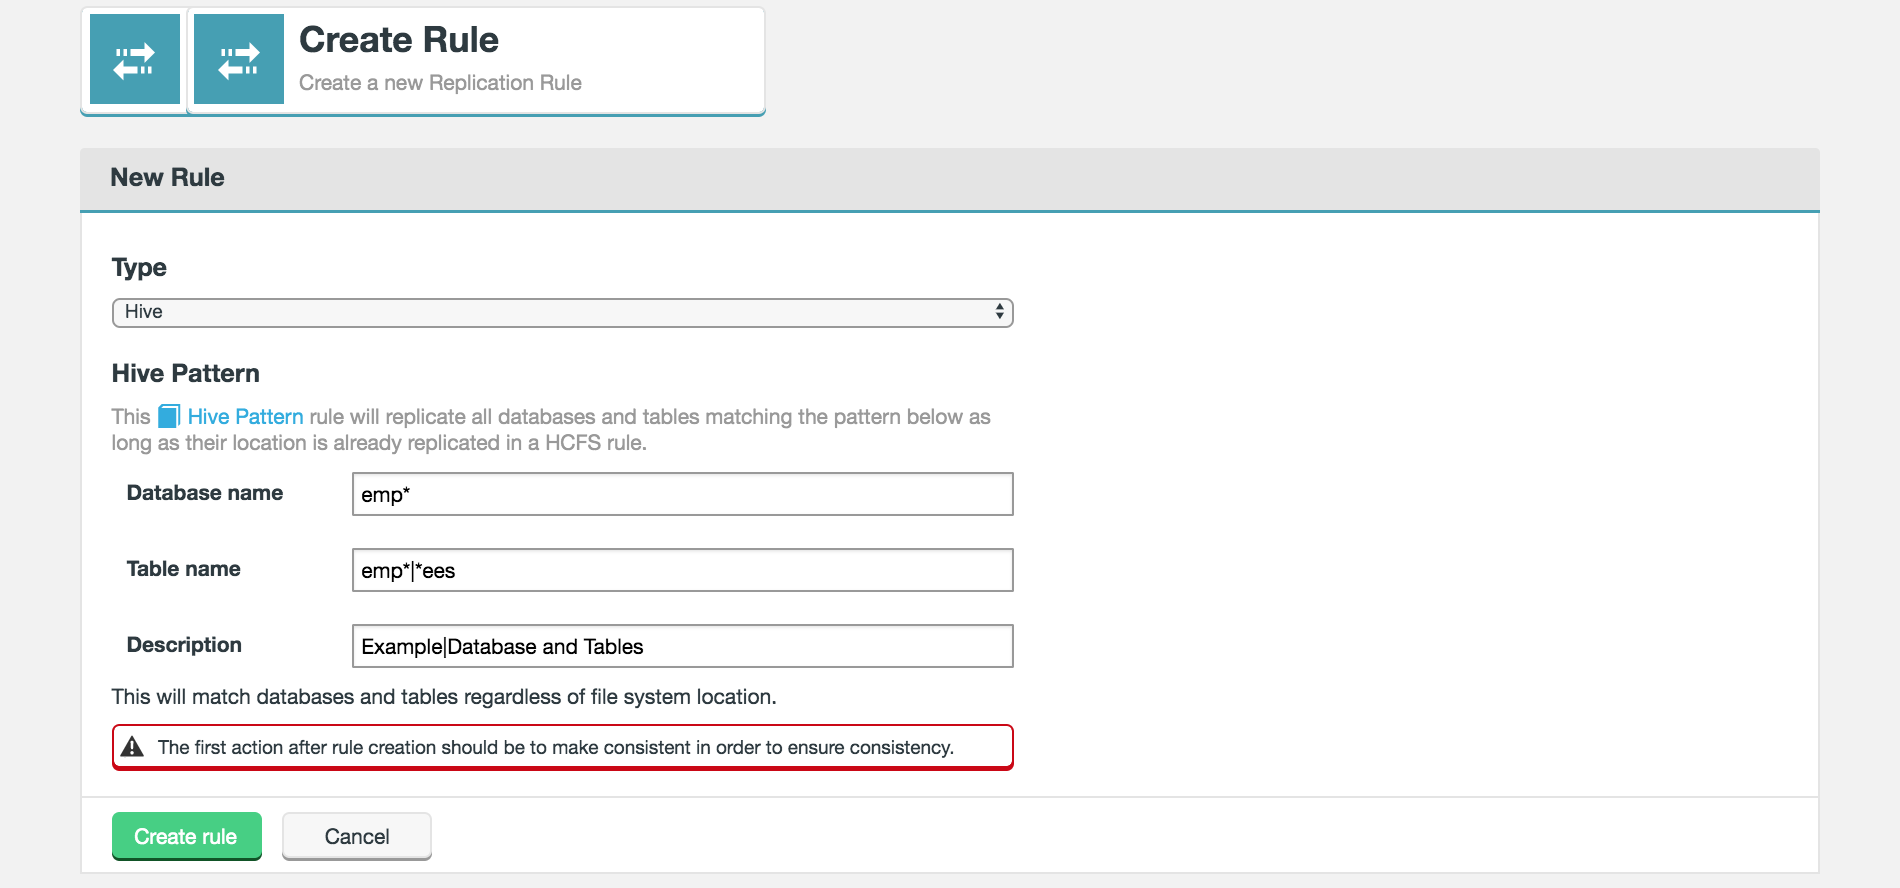This screenshot has height=888, width=1900.
Task: Click the warning triangle icon in alert
Action: coord(132,747)
